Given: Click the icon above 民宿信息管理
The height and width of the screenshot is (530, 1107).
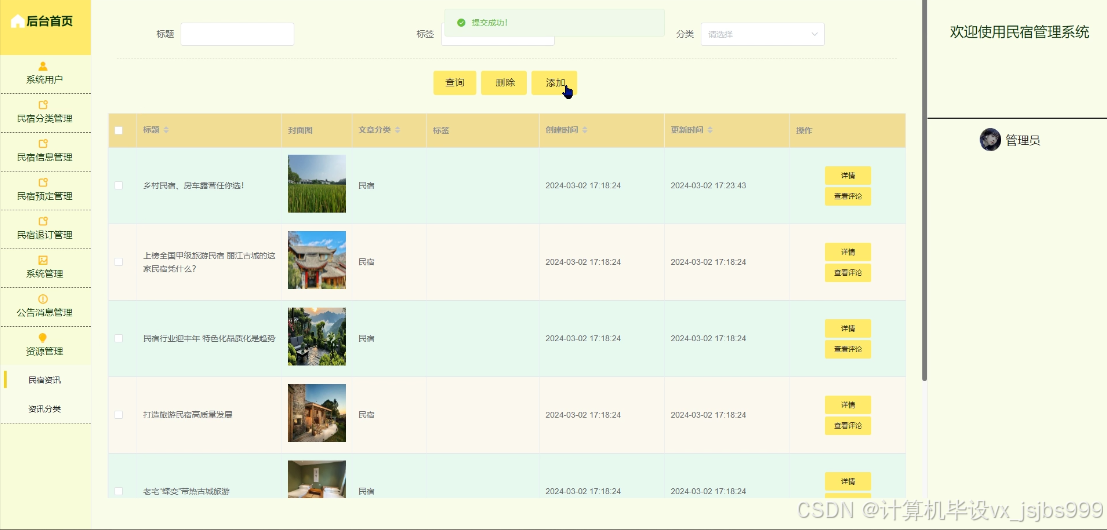Looking at the screenshot, I should click(43, 144).
